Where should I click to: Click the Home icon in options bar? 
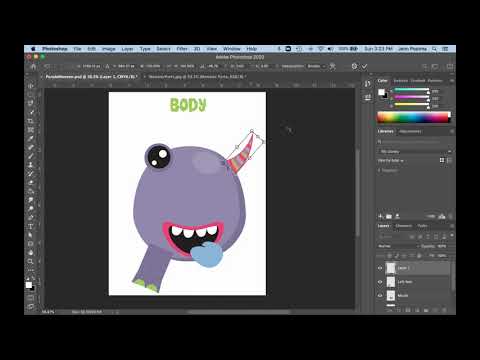[33, 66]
